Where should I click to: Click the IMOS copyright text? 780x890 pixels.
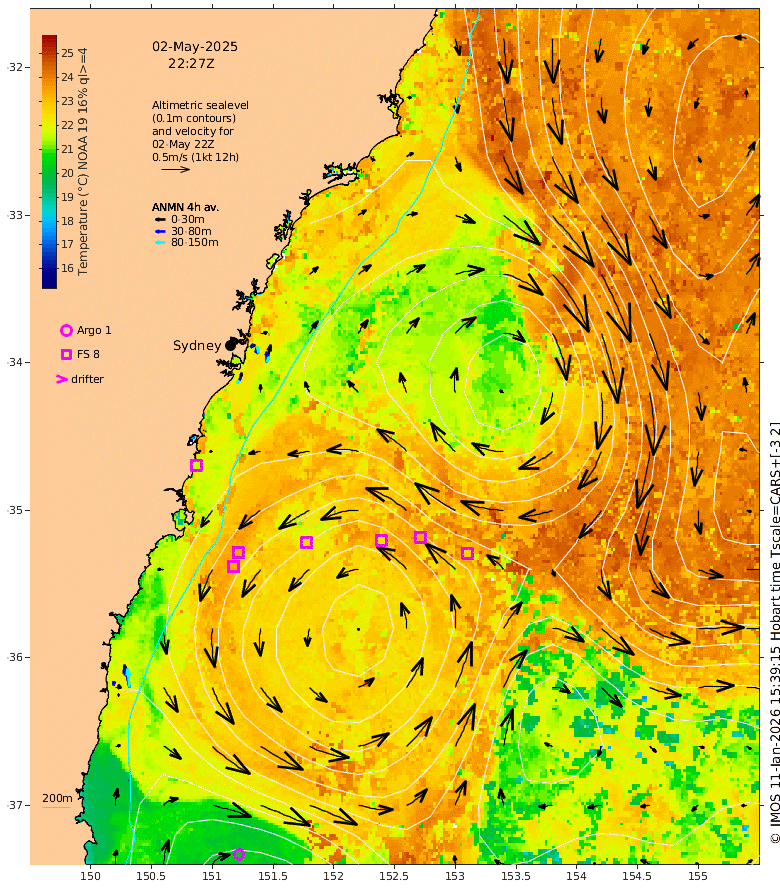(x=775, y=632)
